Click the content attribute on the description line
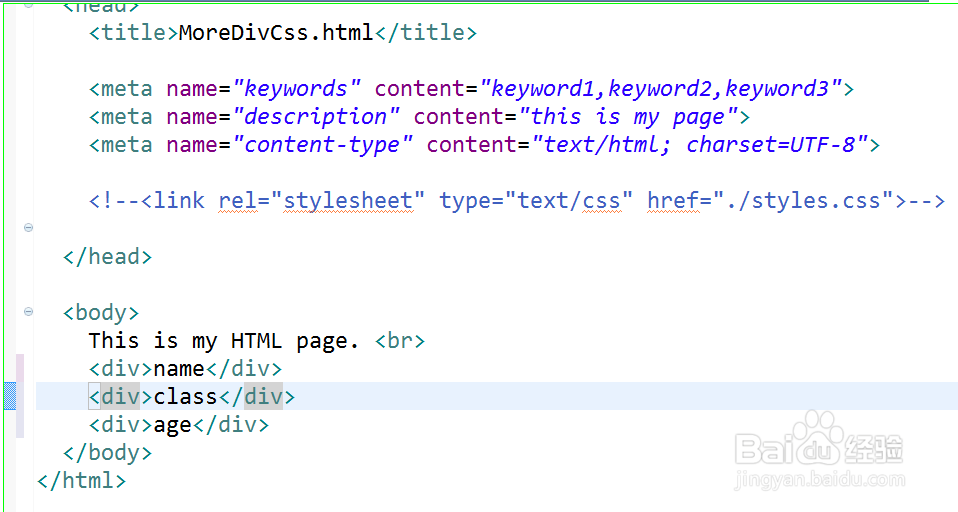 coord(459,117)
